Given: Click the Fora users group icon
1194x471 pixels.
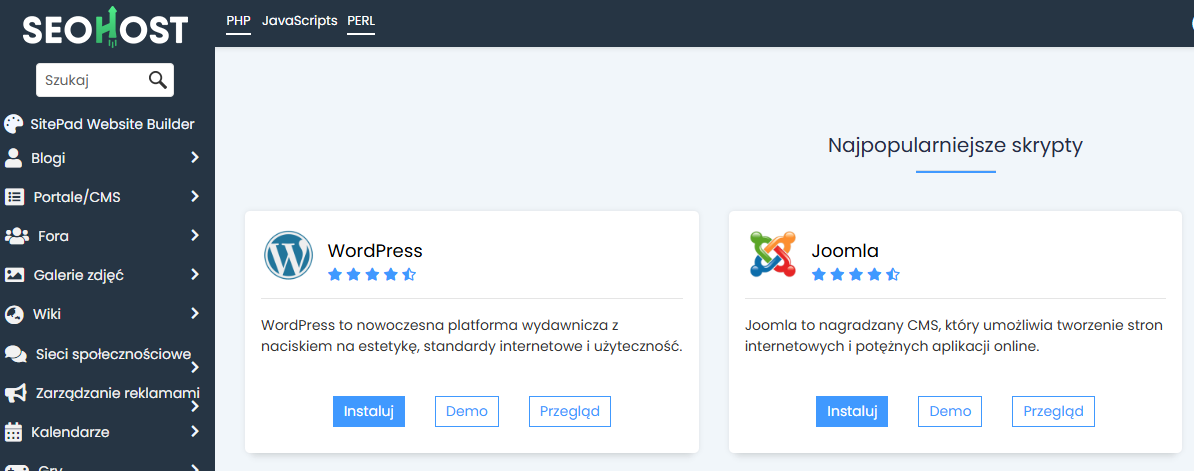Looking at the screenshot, I should (17, 236).
